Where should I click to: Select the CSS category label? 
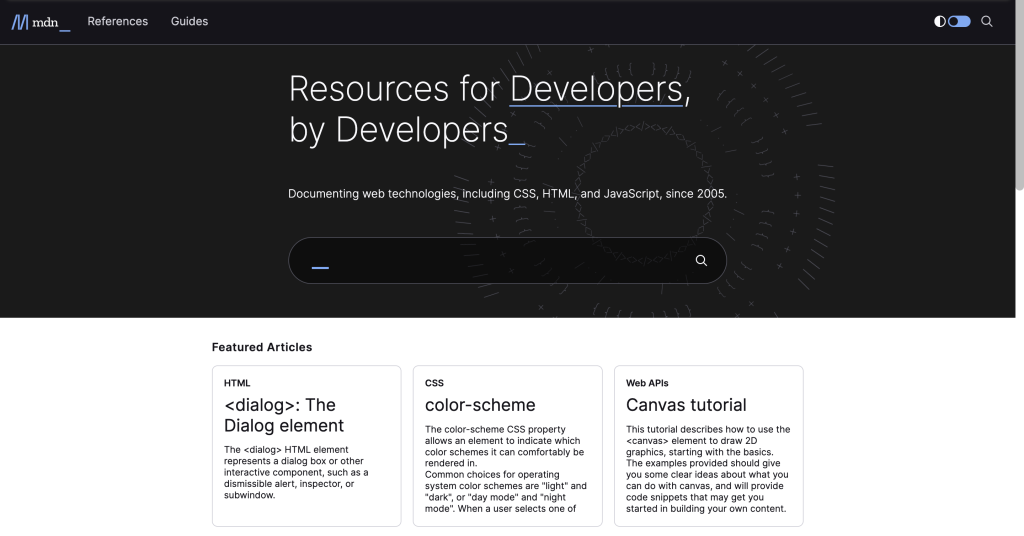click(x=434, y=383)
